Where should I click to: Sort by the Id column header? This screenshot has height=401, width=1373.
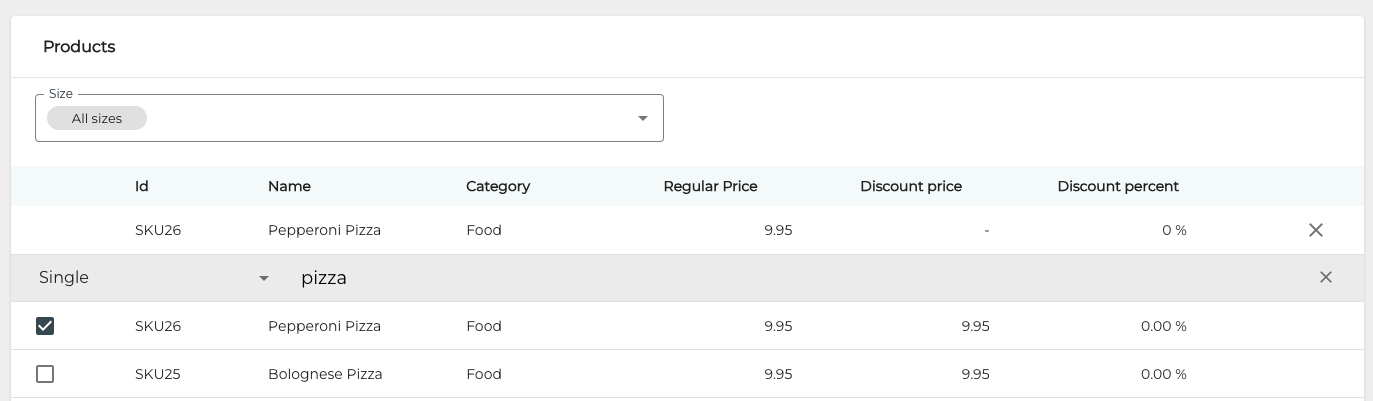click(142, 186)
